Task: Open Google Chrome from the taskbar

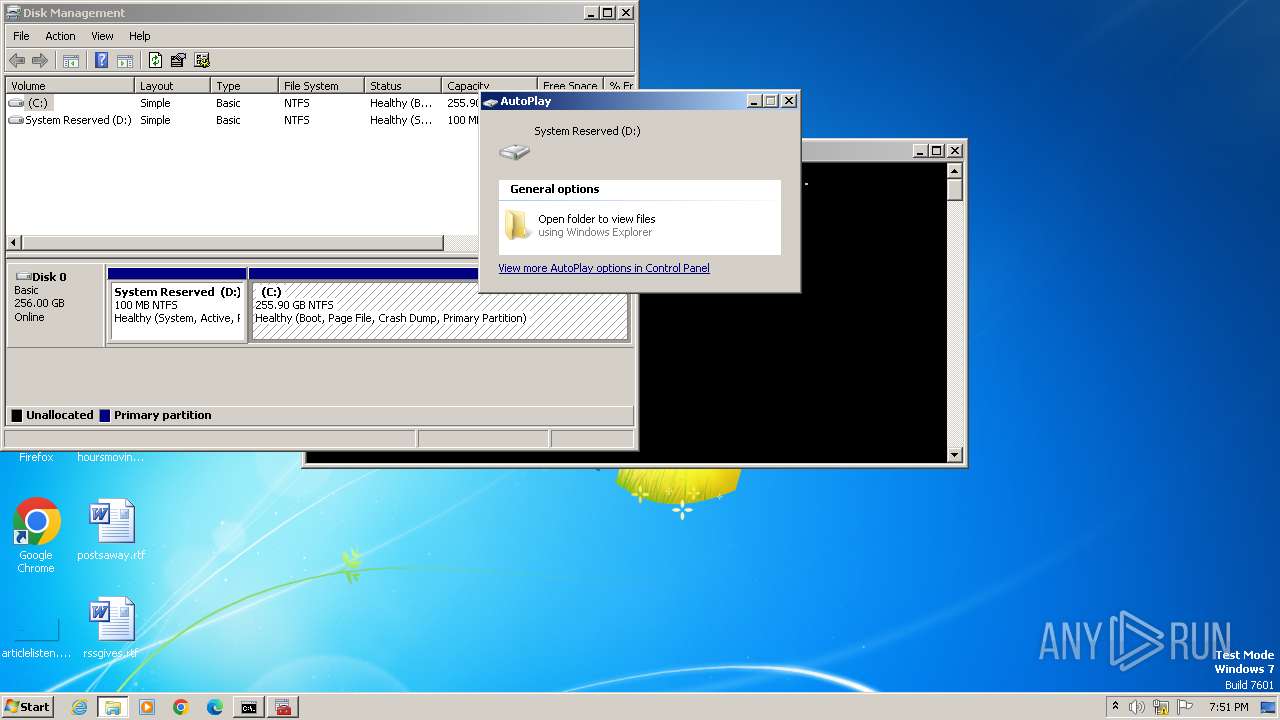Action: pos(181,707)
